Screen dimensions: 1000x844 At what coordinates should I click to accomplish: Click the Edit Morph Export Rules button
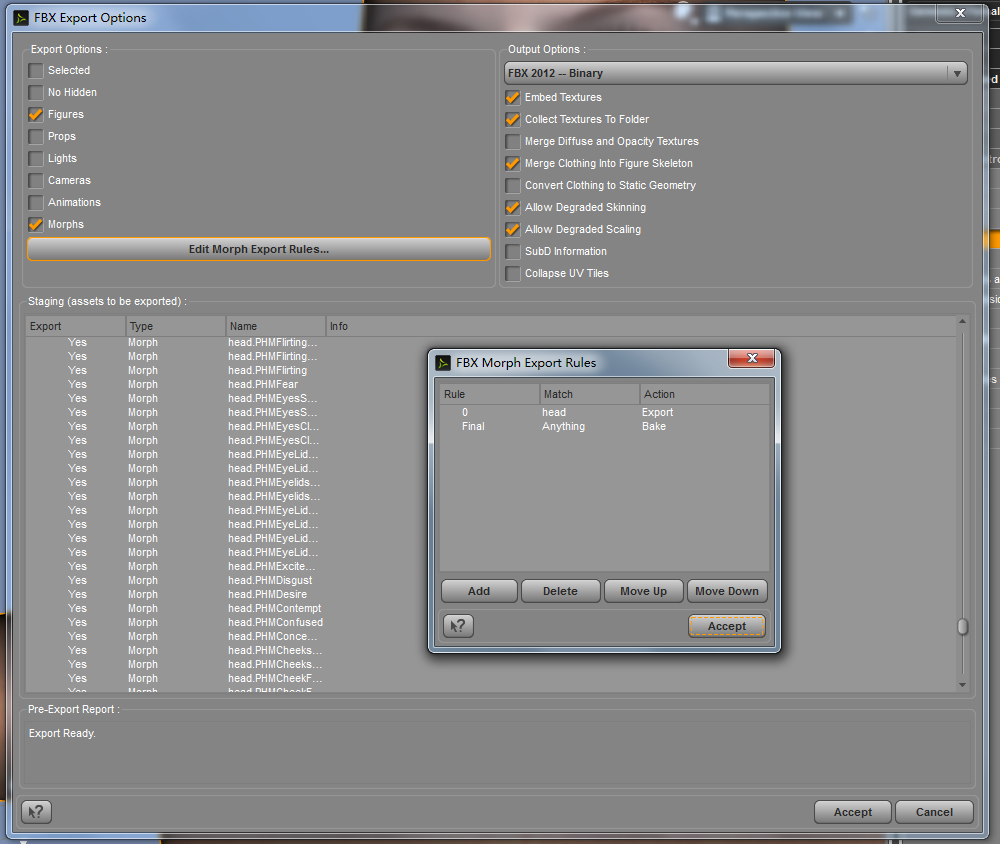click(259, 249)
